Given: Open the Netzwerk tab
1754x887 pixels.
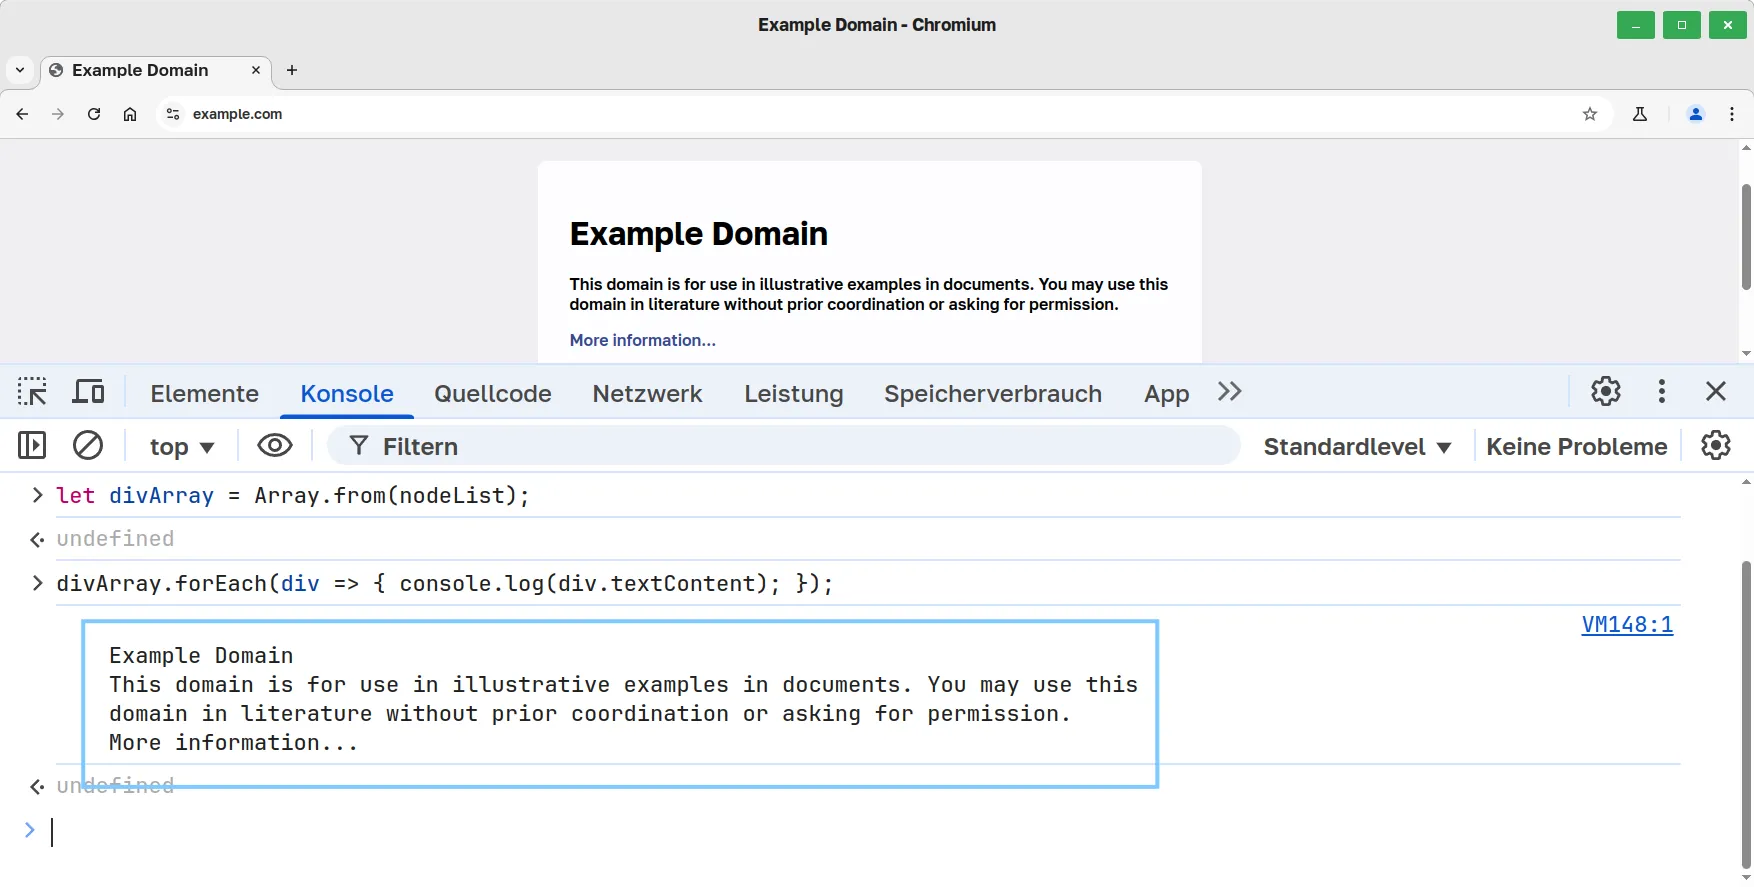Looking at the screenshot, I should click(647, 393).
